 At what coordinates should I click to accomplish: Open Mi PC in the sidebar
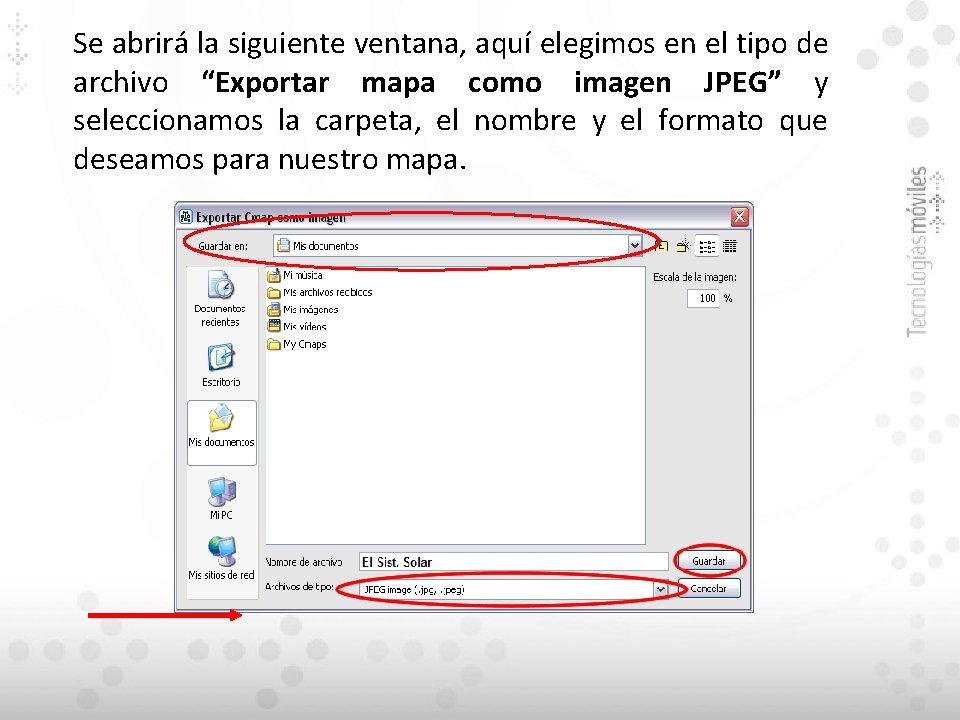(x=222, y=498)
